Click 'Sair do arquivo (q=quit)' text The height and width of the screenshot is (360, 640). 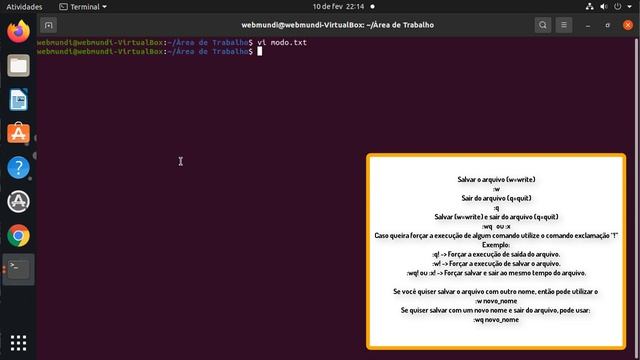[x=496, y=198]
